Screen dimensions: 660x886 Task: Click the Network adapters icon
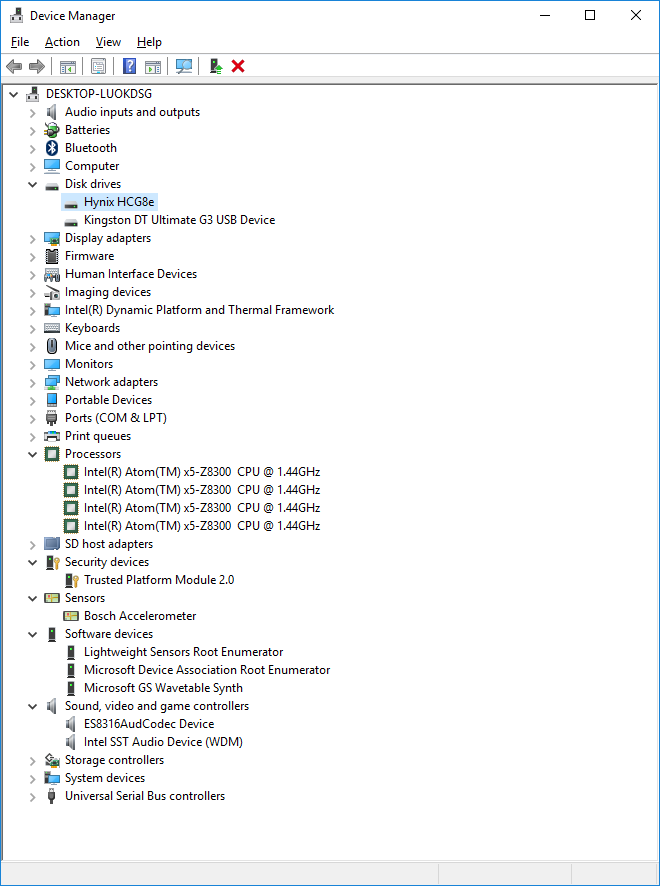tap(52, 382)
